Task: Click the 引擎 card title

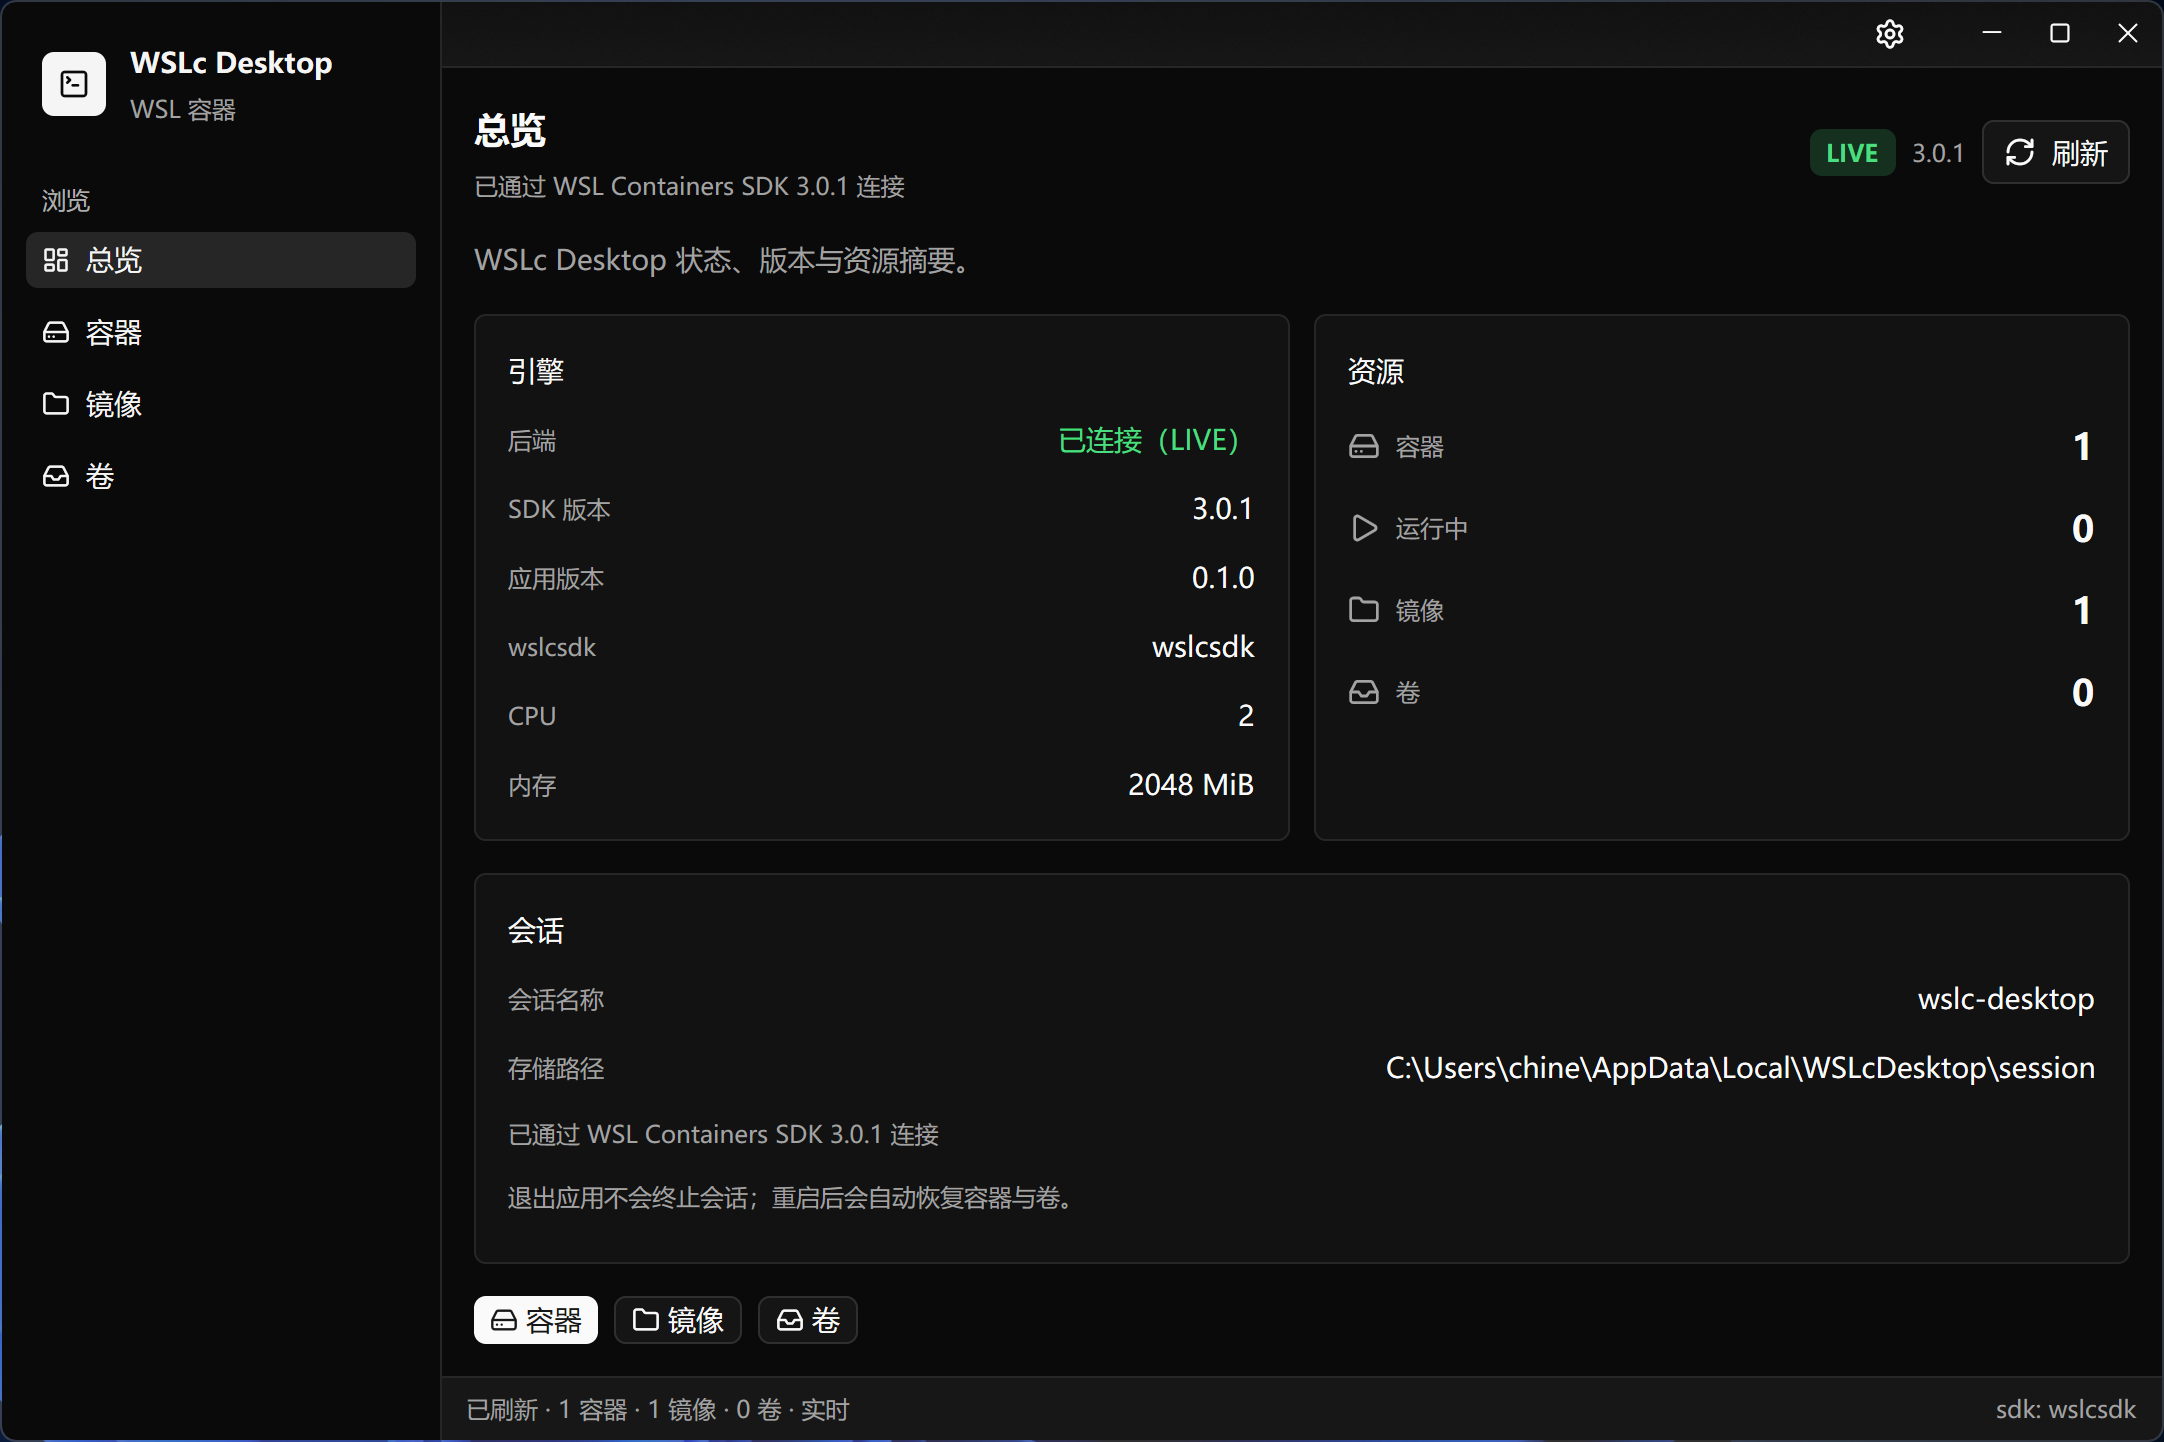Action: [x=536, y=371]
